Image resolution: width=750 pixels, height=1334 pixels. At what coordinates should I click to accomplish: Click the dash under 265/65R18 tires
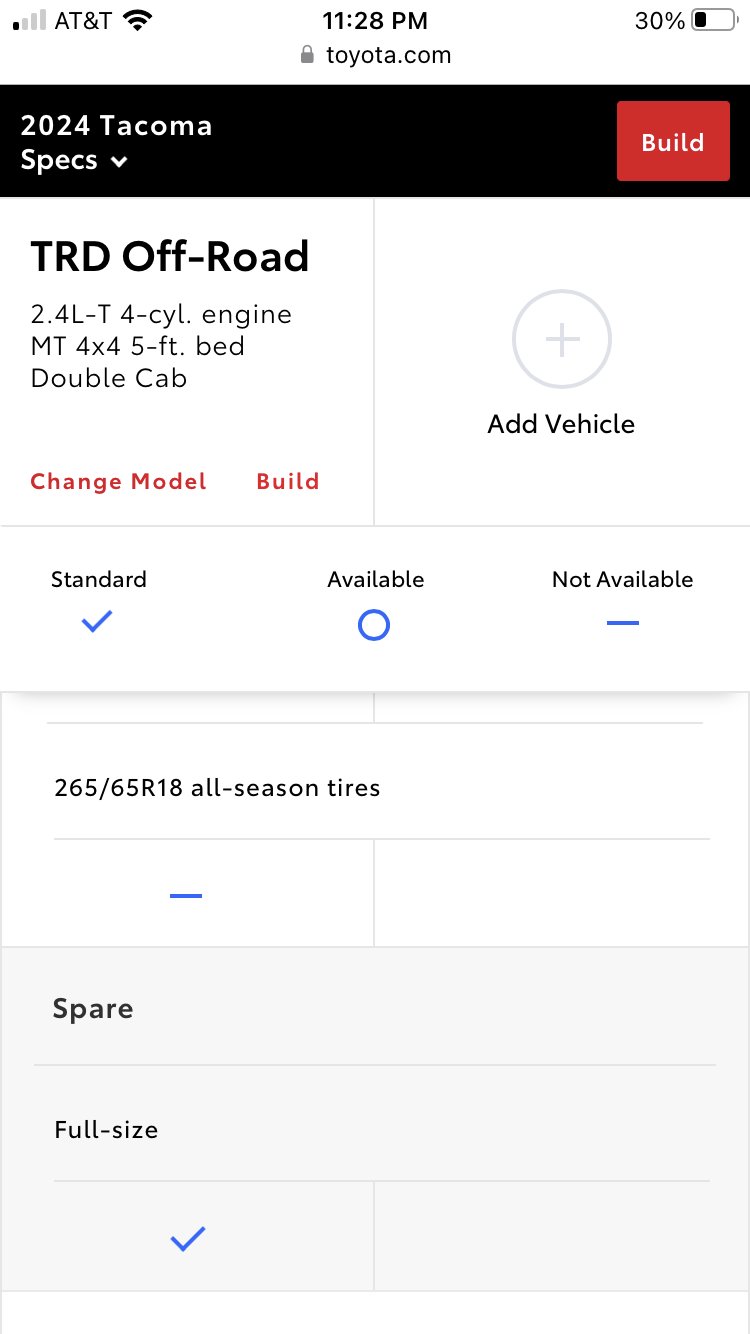pos(186,895)
